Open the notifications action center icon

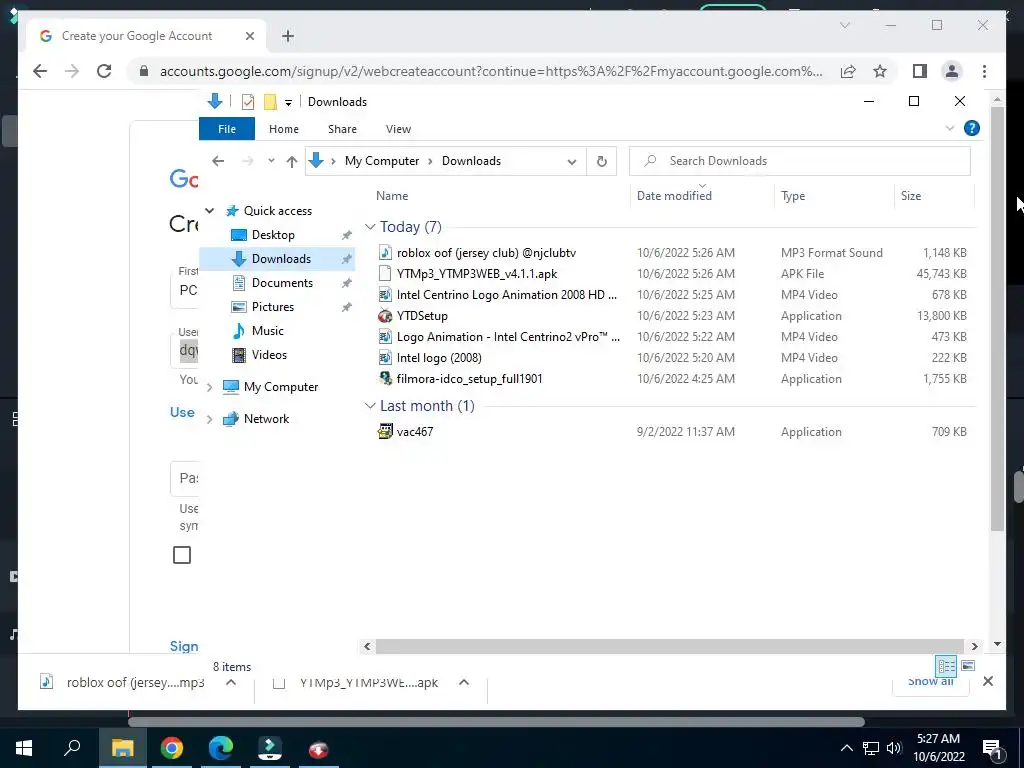993,750
